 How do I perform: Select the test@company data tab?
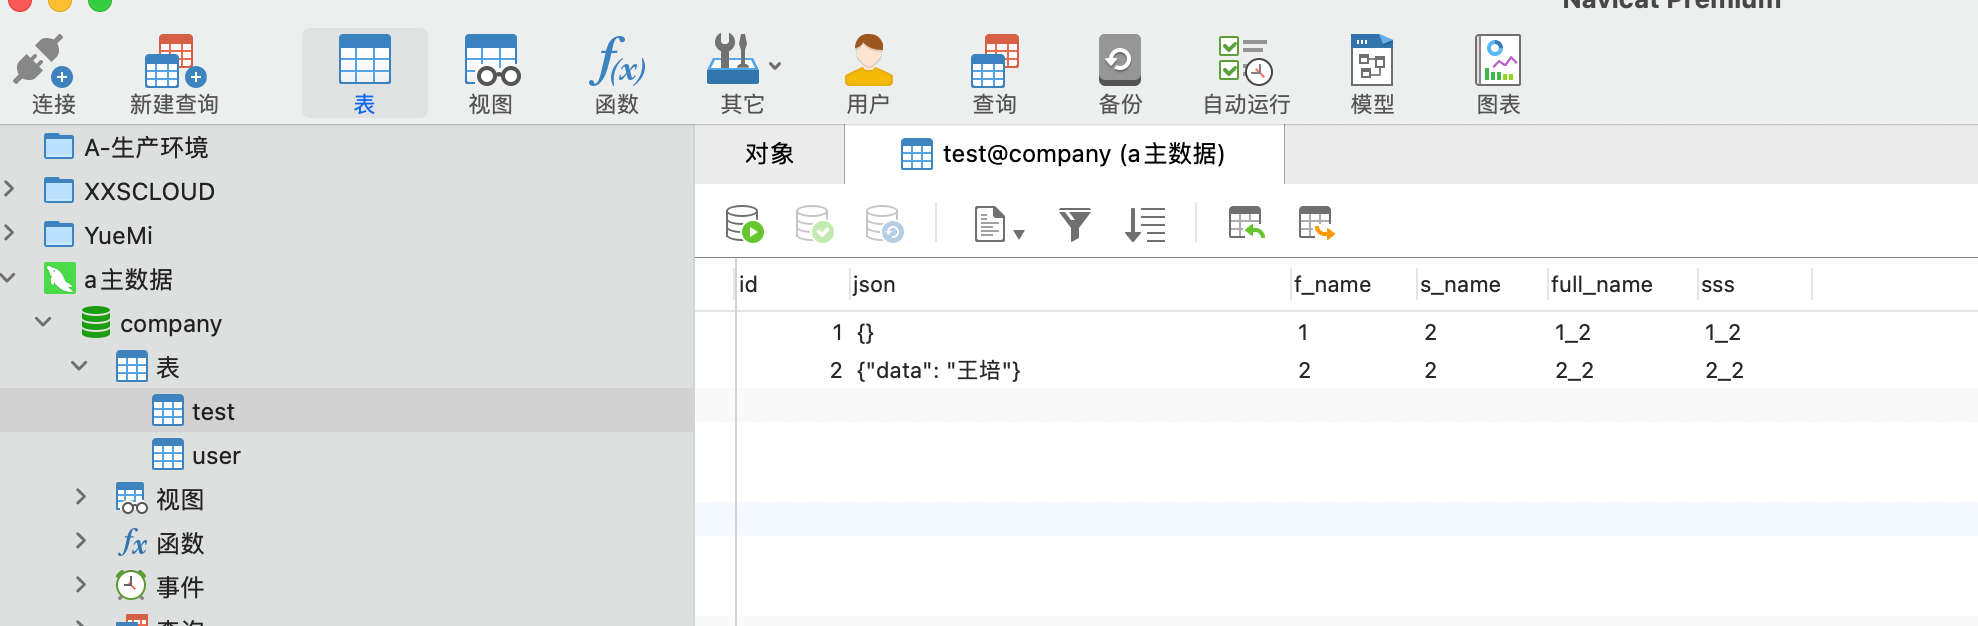[x=1064, y=154]
